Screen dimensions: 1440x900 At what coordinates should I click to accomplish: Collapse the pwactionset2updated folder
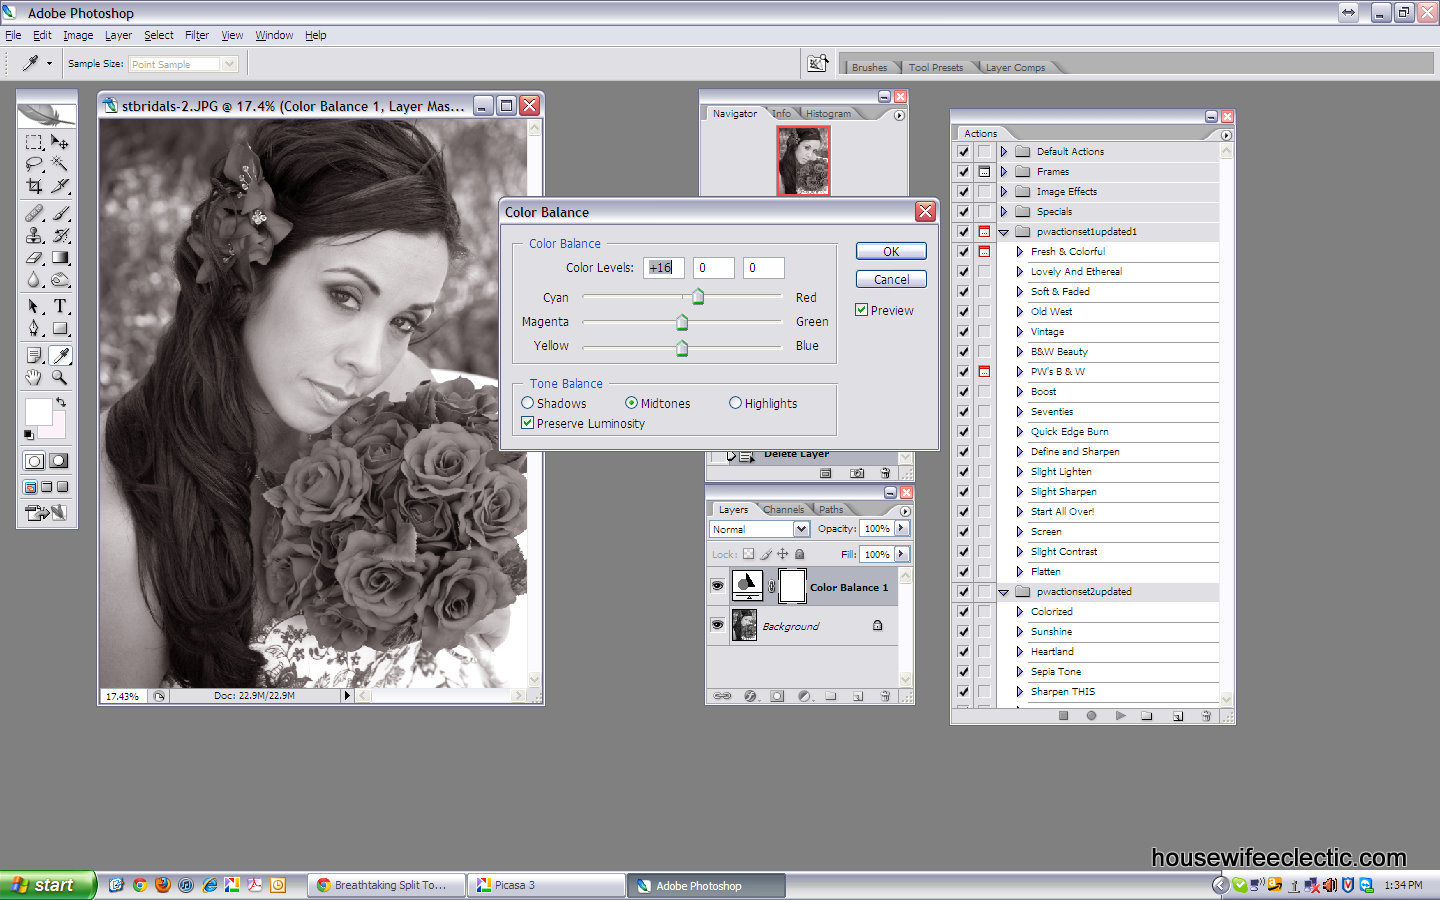[x=1003, y=592]
